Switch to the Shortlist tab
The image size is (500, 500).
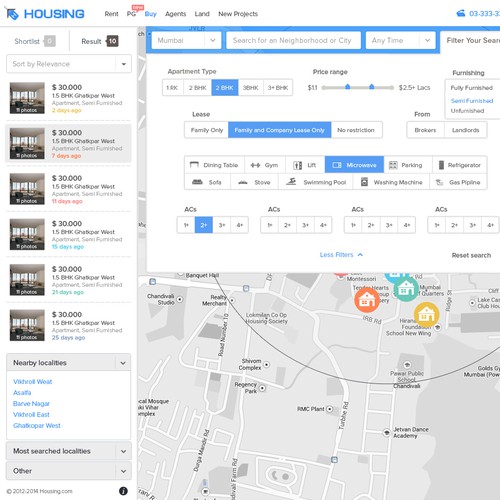[x=35, y=41]
